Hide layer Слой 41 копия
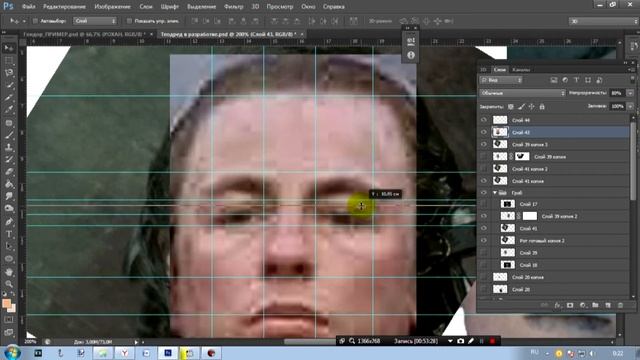Screen dimensions: 640x360 click(x=484, y=181)
